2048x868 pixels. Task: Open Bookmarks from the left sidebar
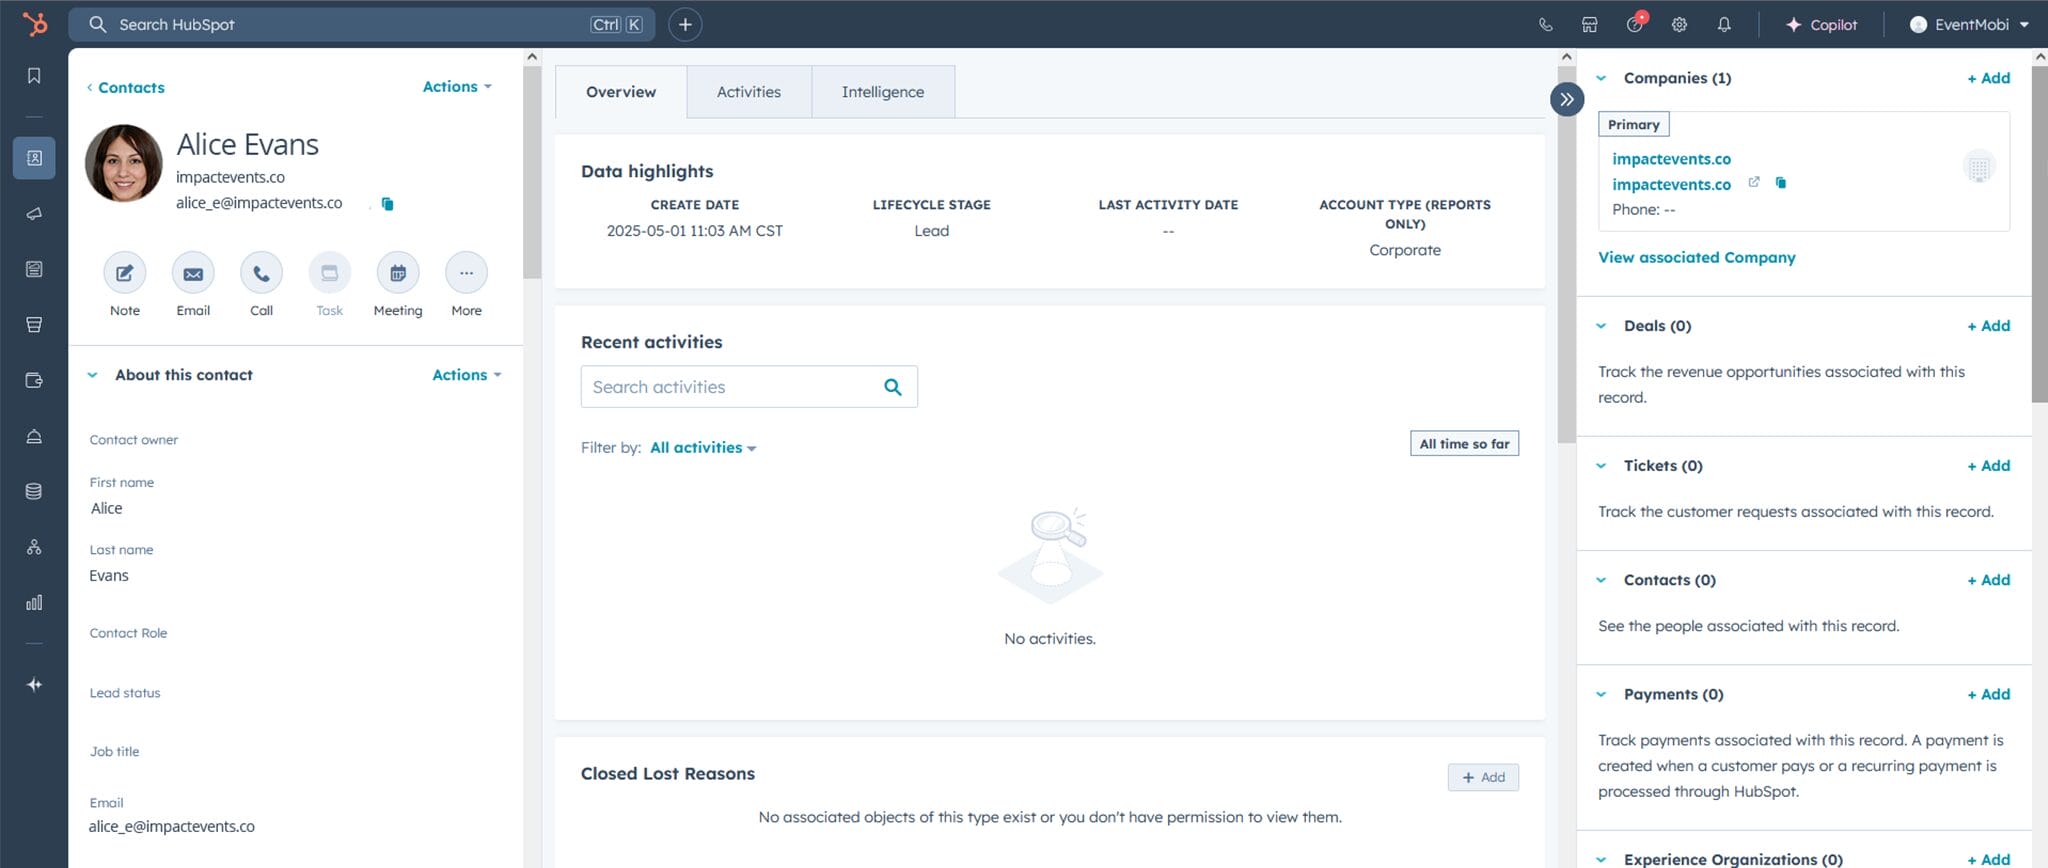click(x=34, y=76)
